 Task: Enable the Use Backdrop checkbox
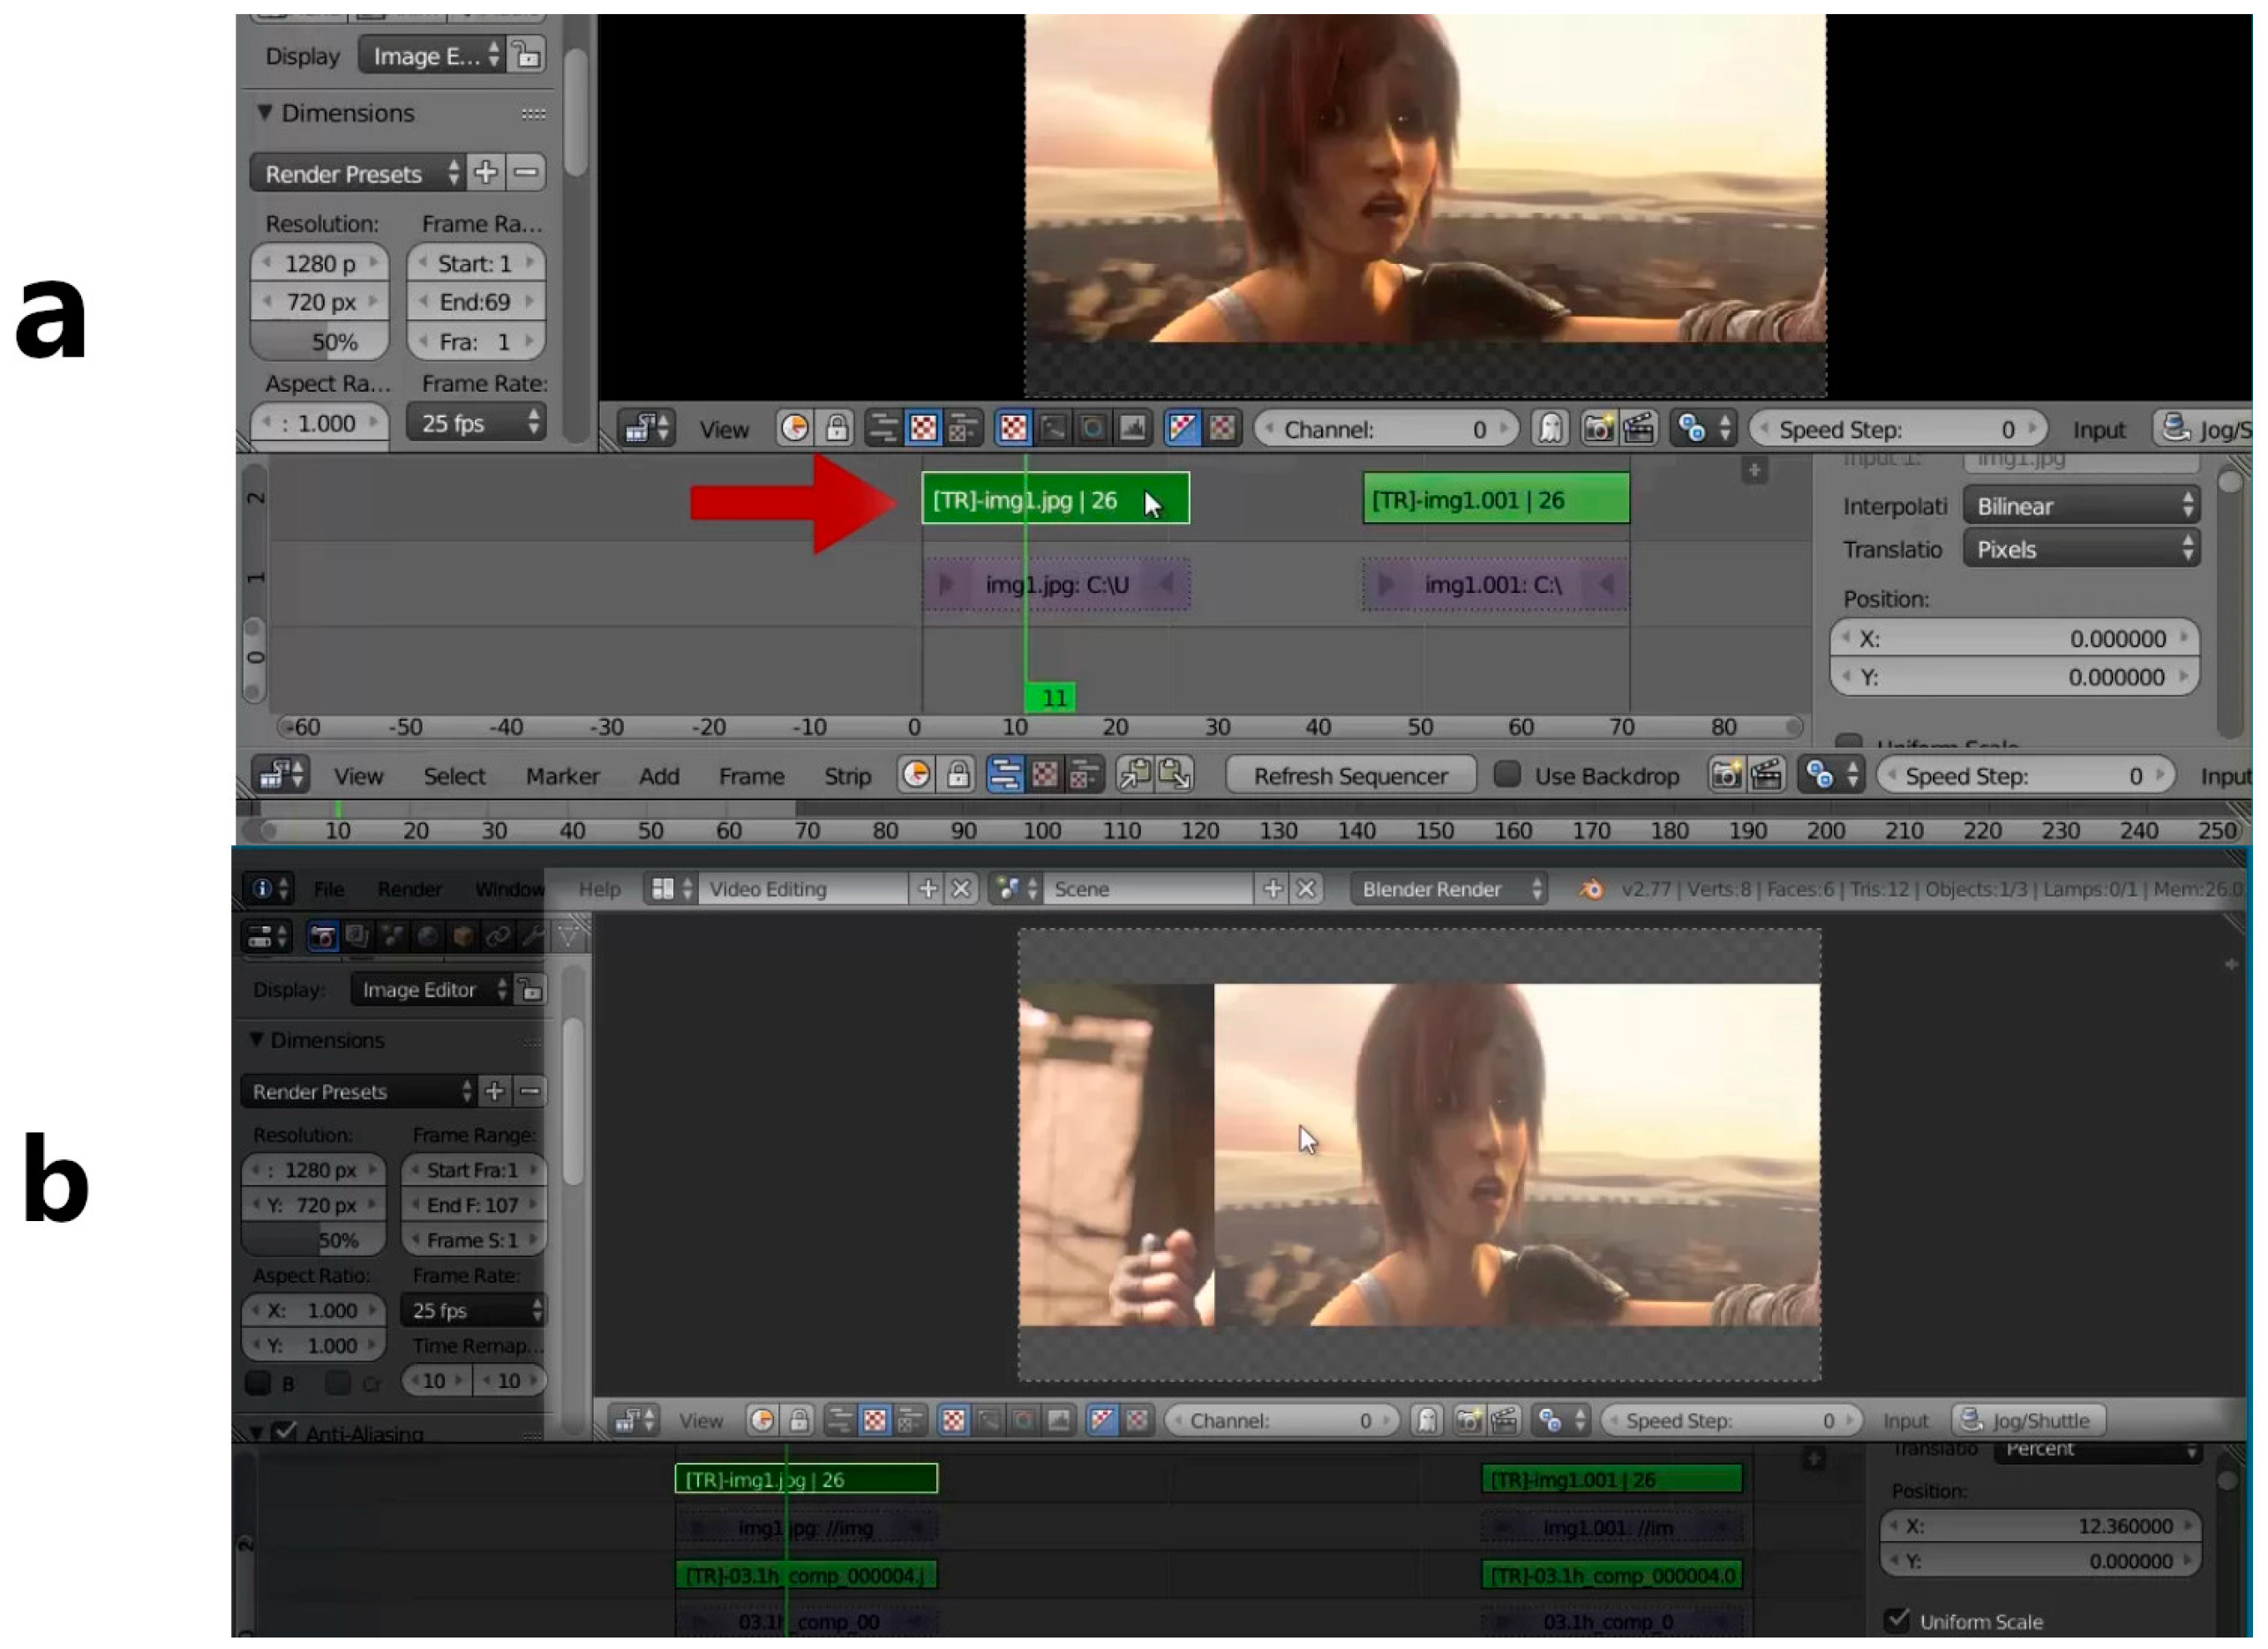[1507, 775]
